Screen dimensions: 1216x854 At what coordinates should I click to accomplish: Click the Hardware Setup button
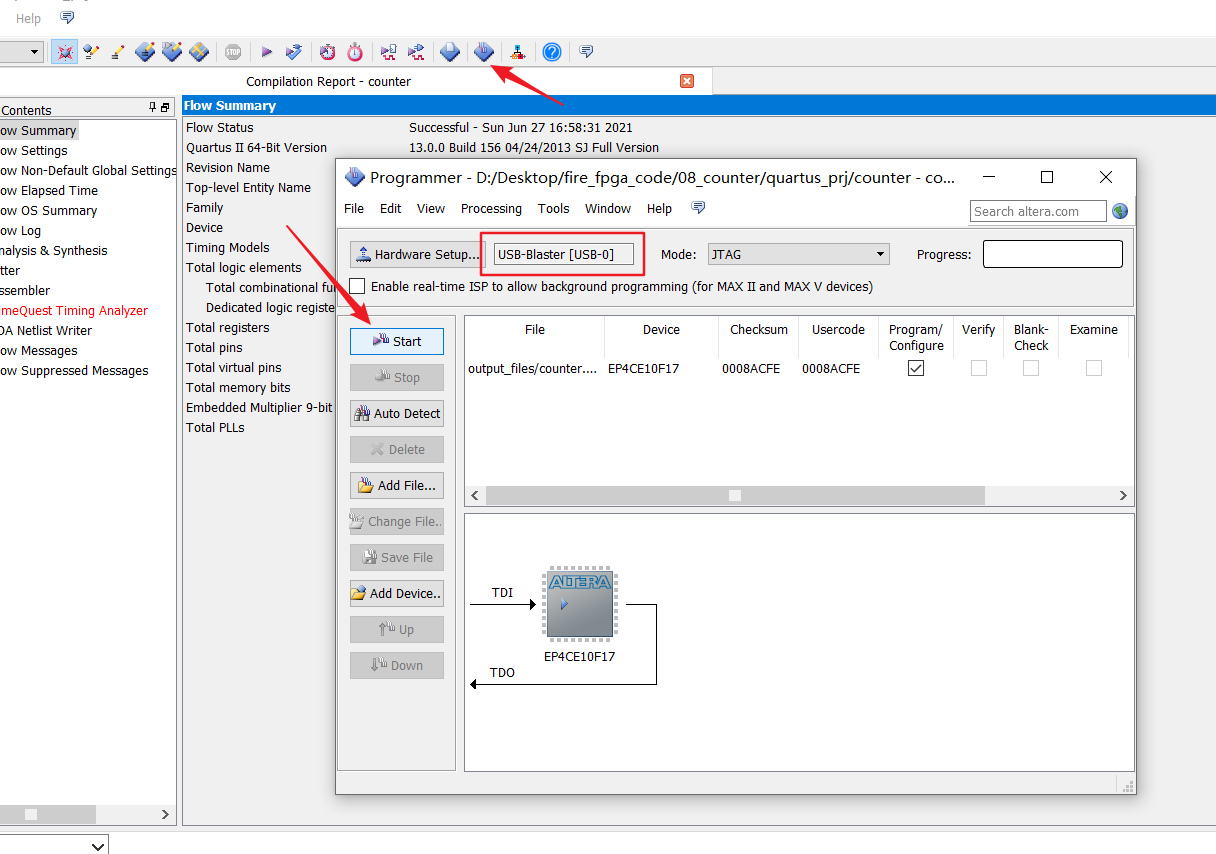417,254
